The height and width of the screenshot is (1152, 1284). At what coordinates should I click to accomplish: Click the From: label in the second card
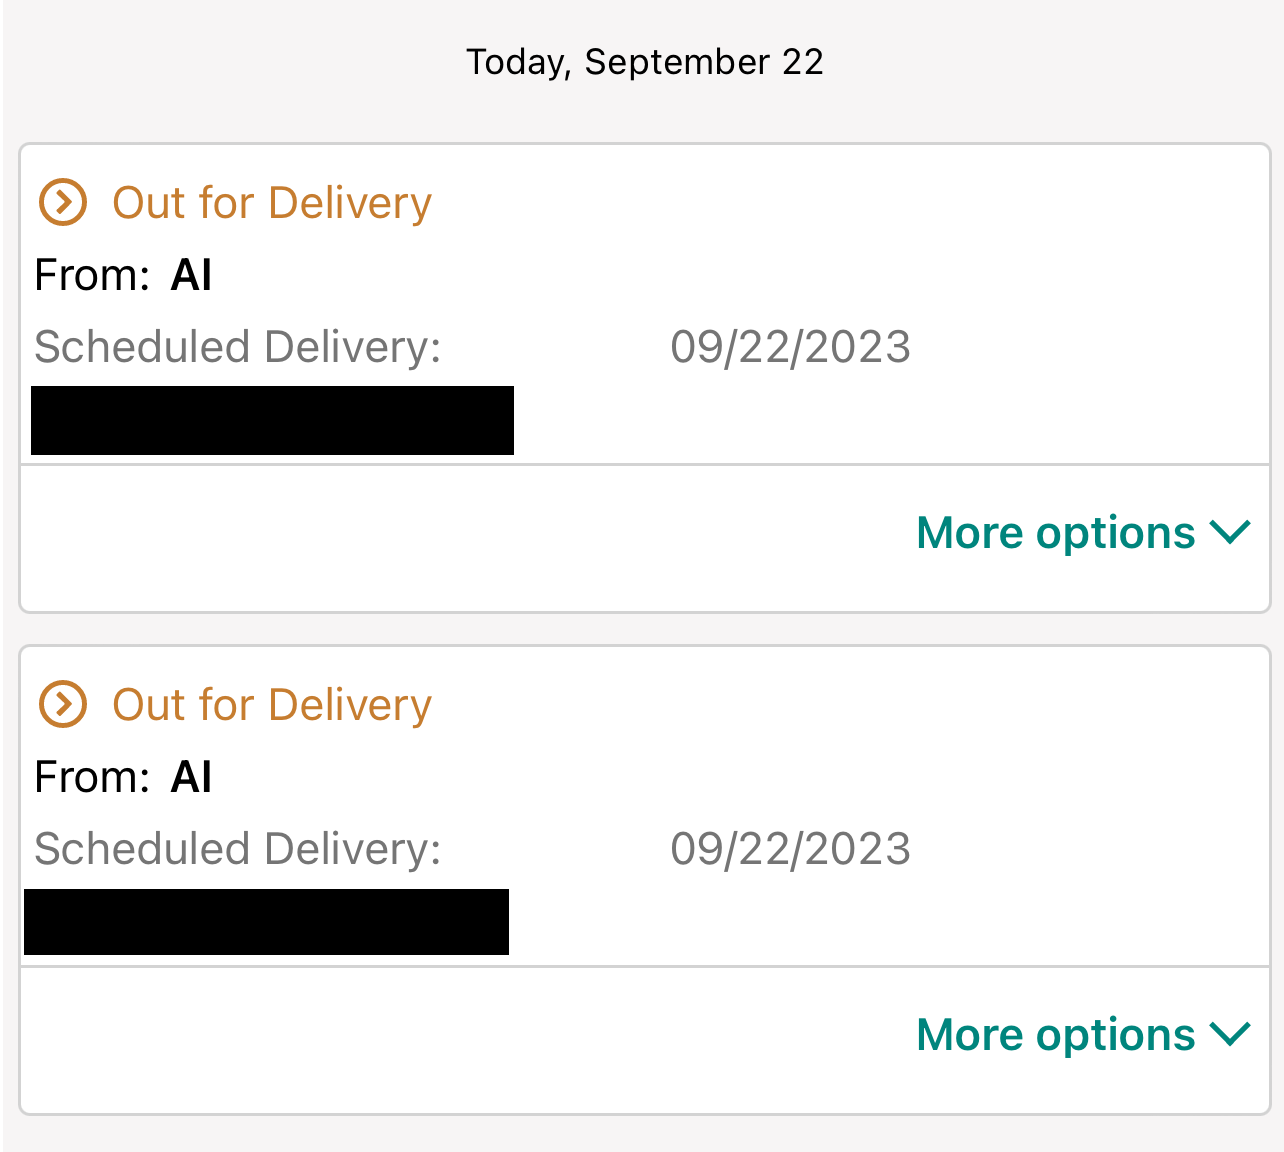click(92, 777)
